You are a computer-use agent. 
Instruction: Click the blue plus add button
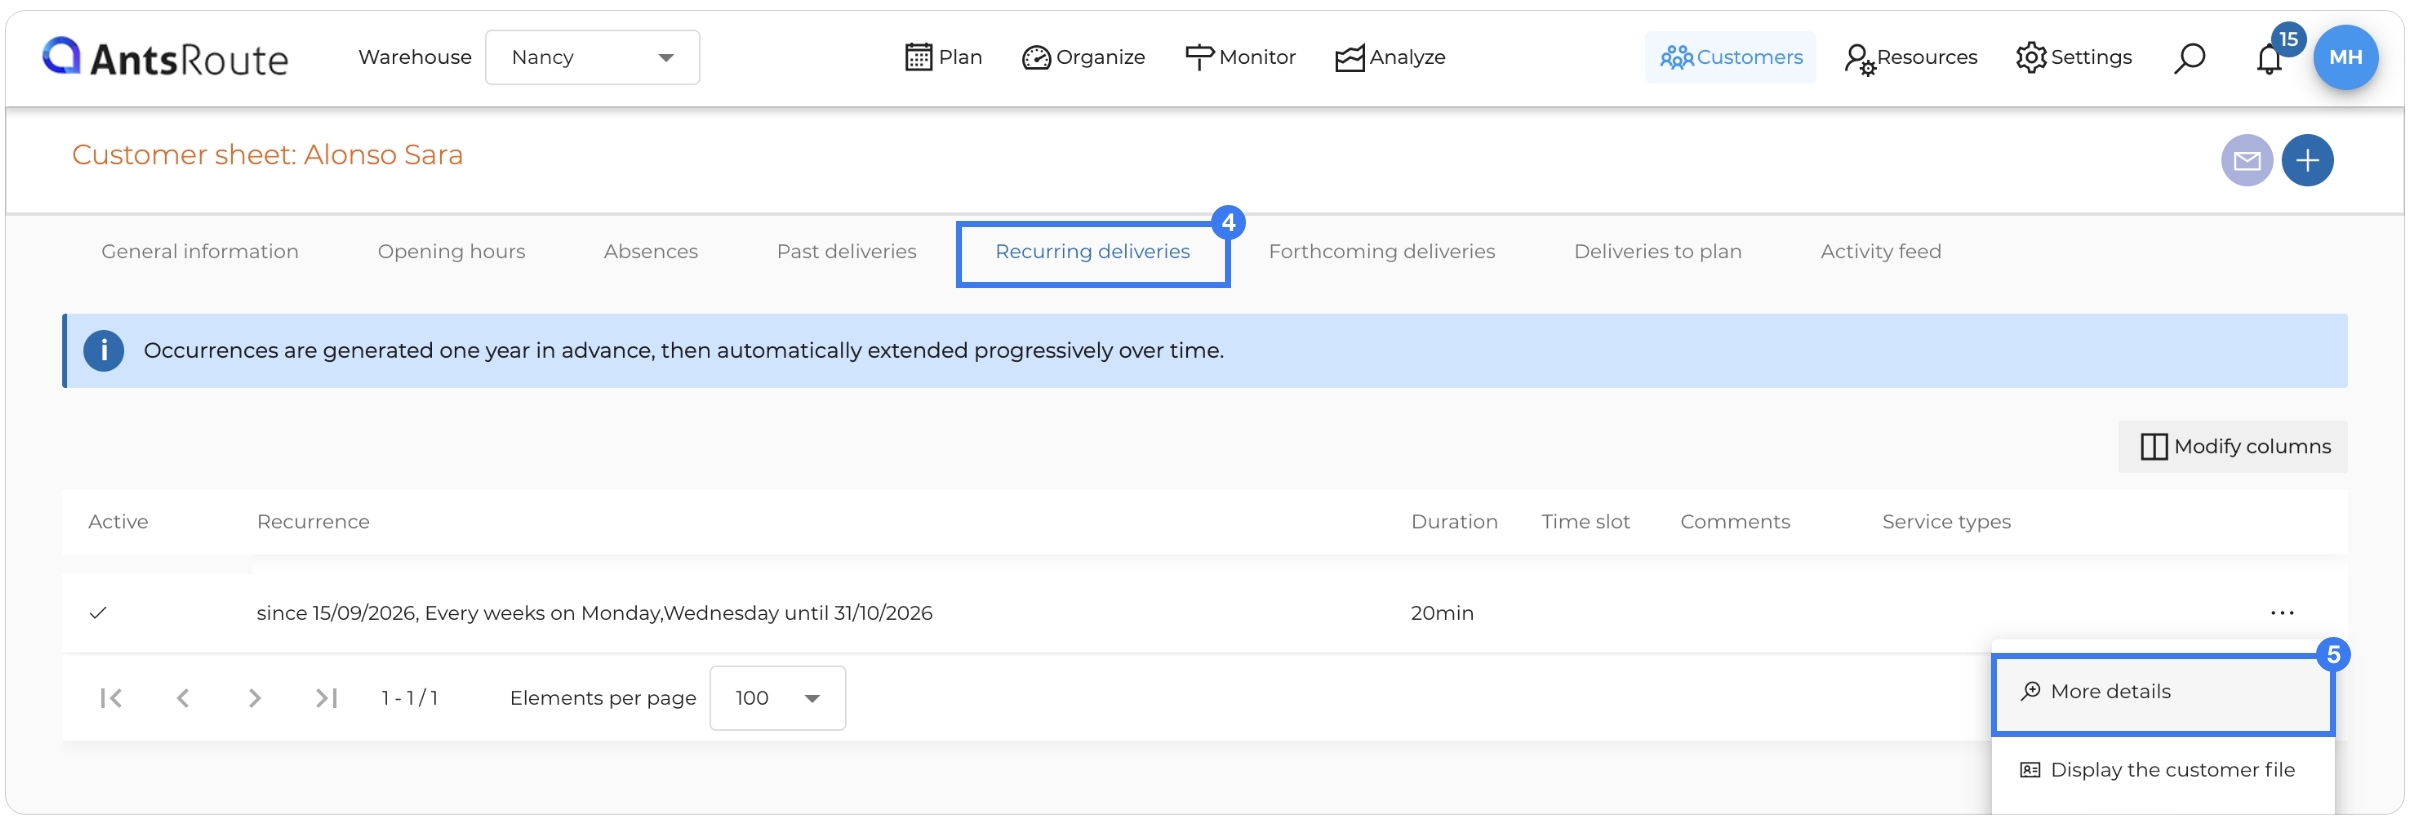[2308, 160]
